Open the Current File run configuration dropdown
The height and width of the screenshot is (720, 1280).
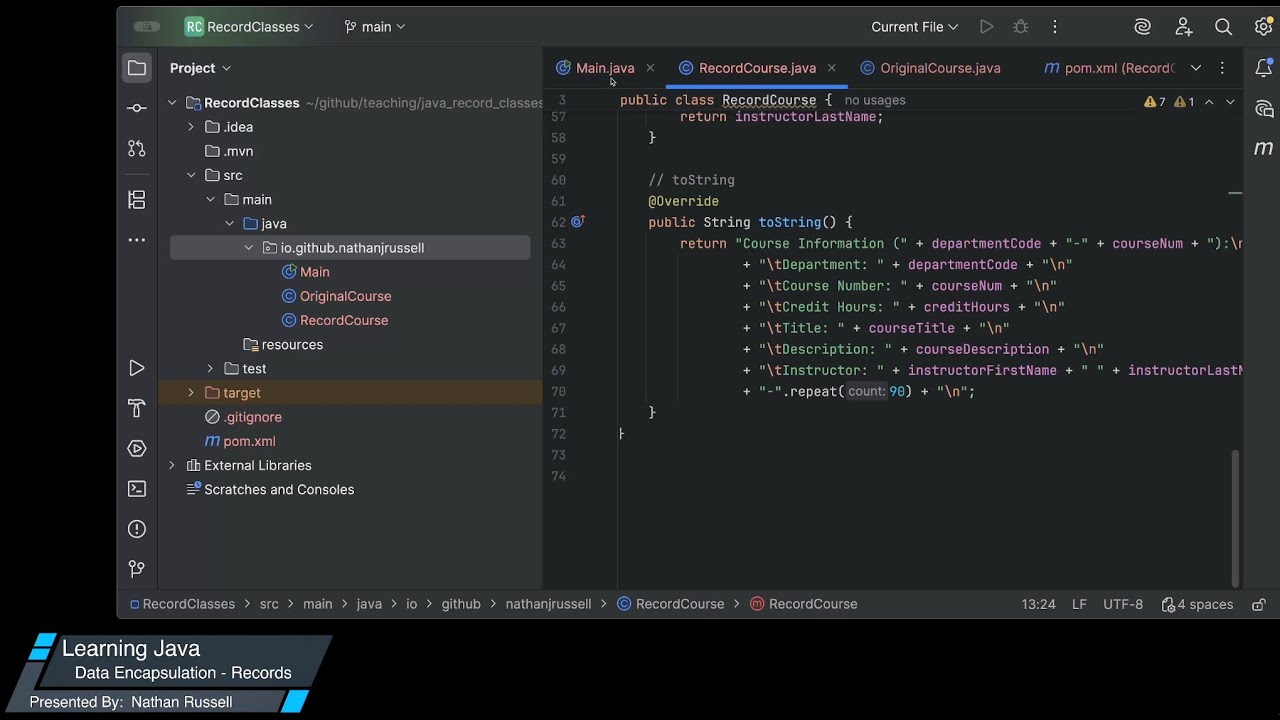(914, 27)
